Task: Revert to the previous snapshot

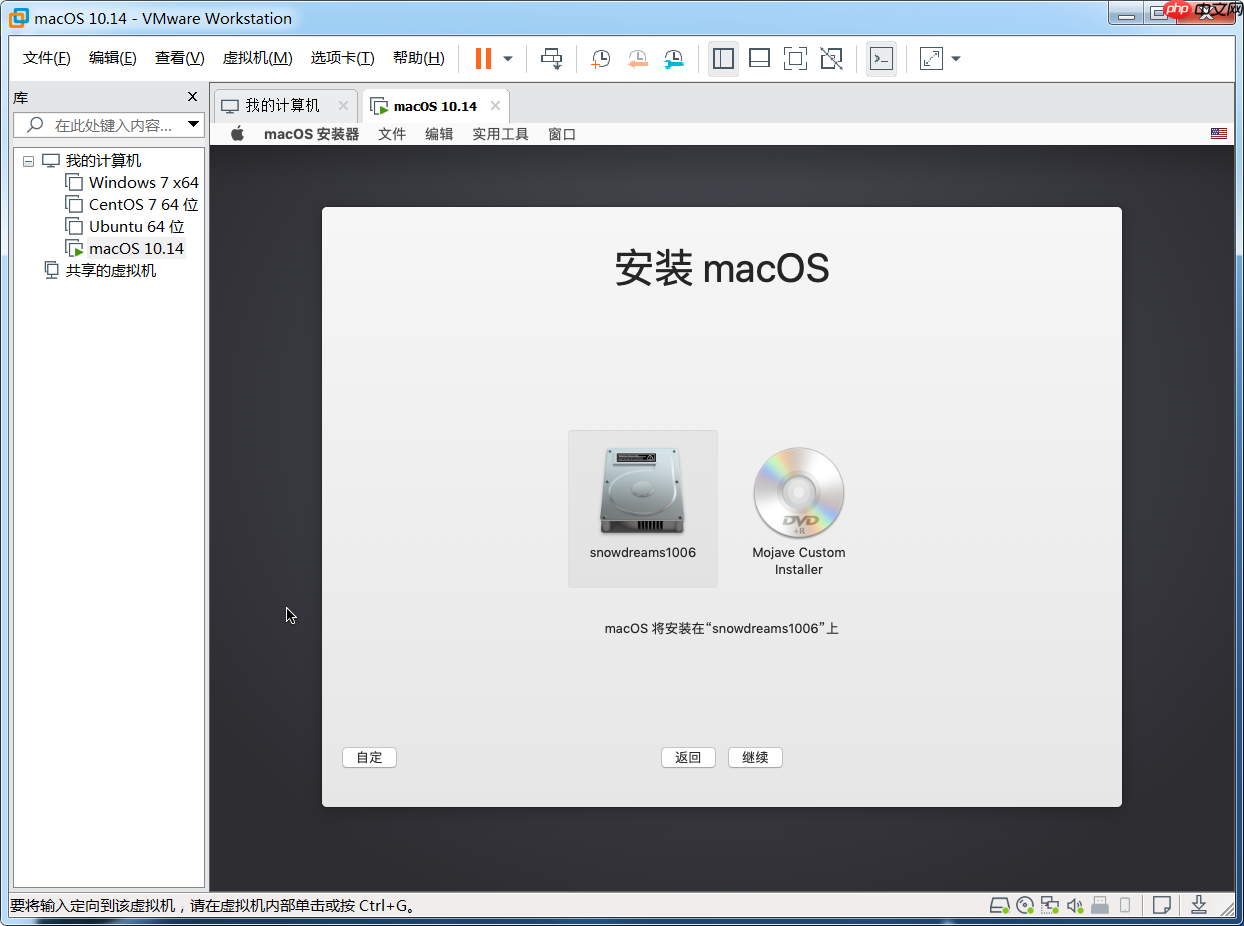Action: click(637, 58)
